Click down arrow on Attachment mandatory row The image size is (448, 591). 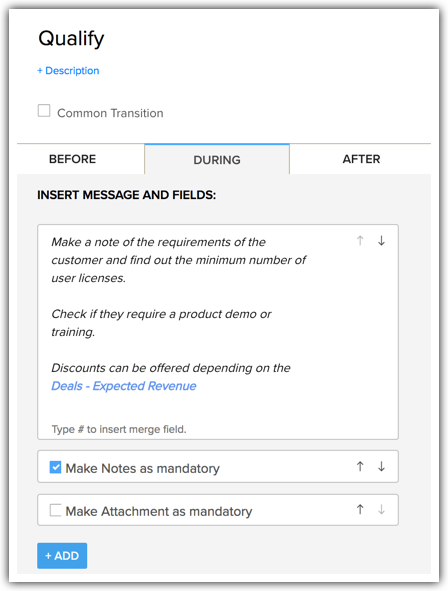pyautogui.click(x=381, y=510)
